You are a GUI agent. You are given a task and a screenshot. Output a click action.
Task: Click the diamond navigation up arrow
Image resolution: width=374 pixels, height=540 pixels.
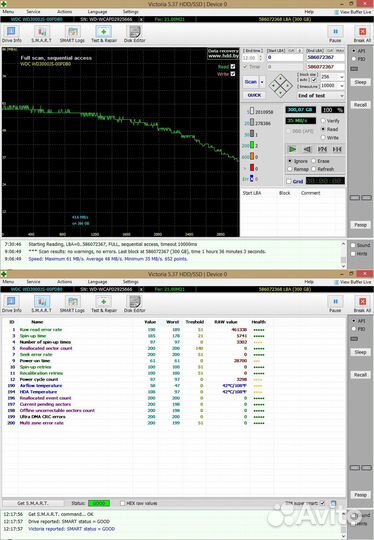point(281,79)
